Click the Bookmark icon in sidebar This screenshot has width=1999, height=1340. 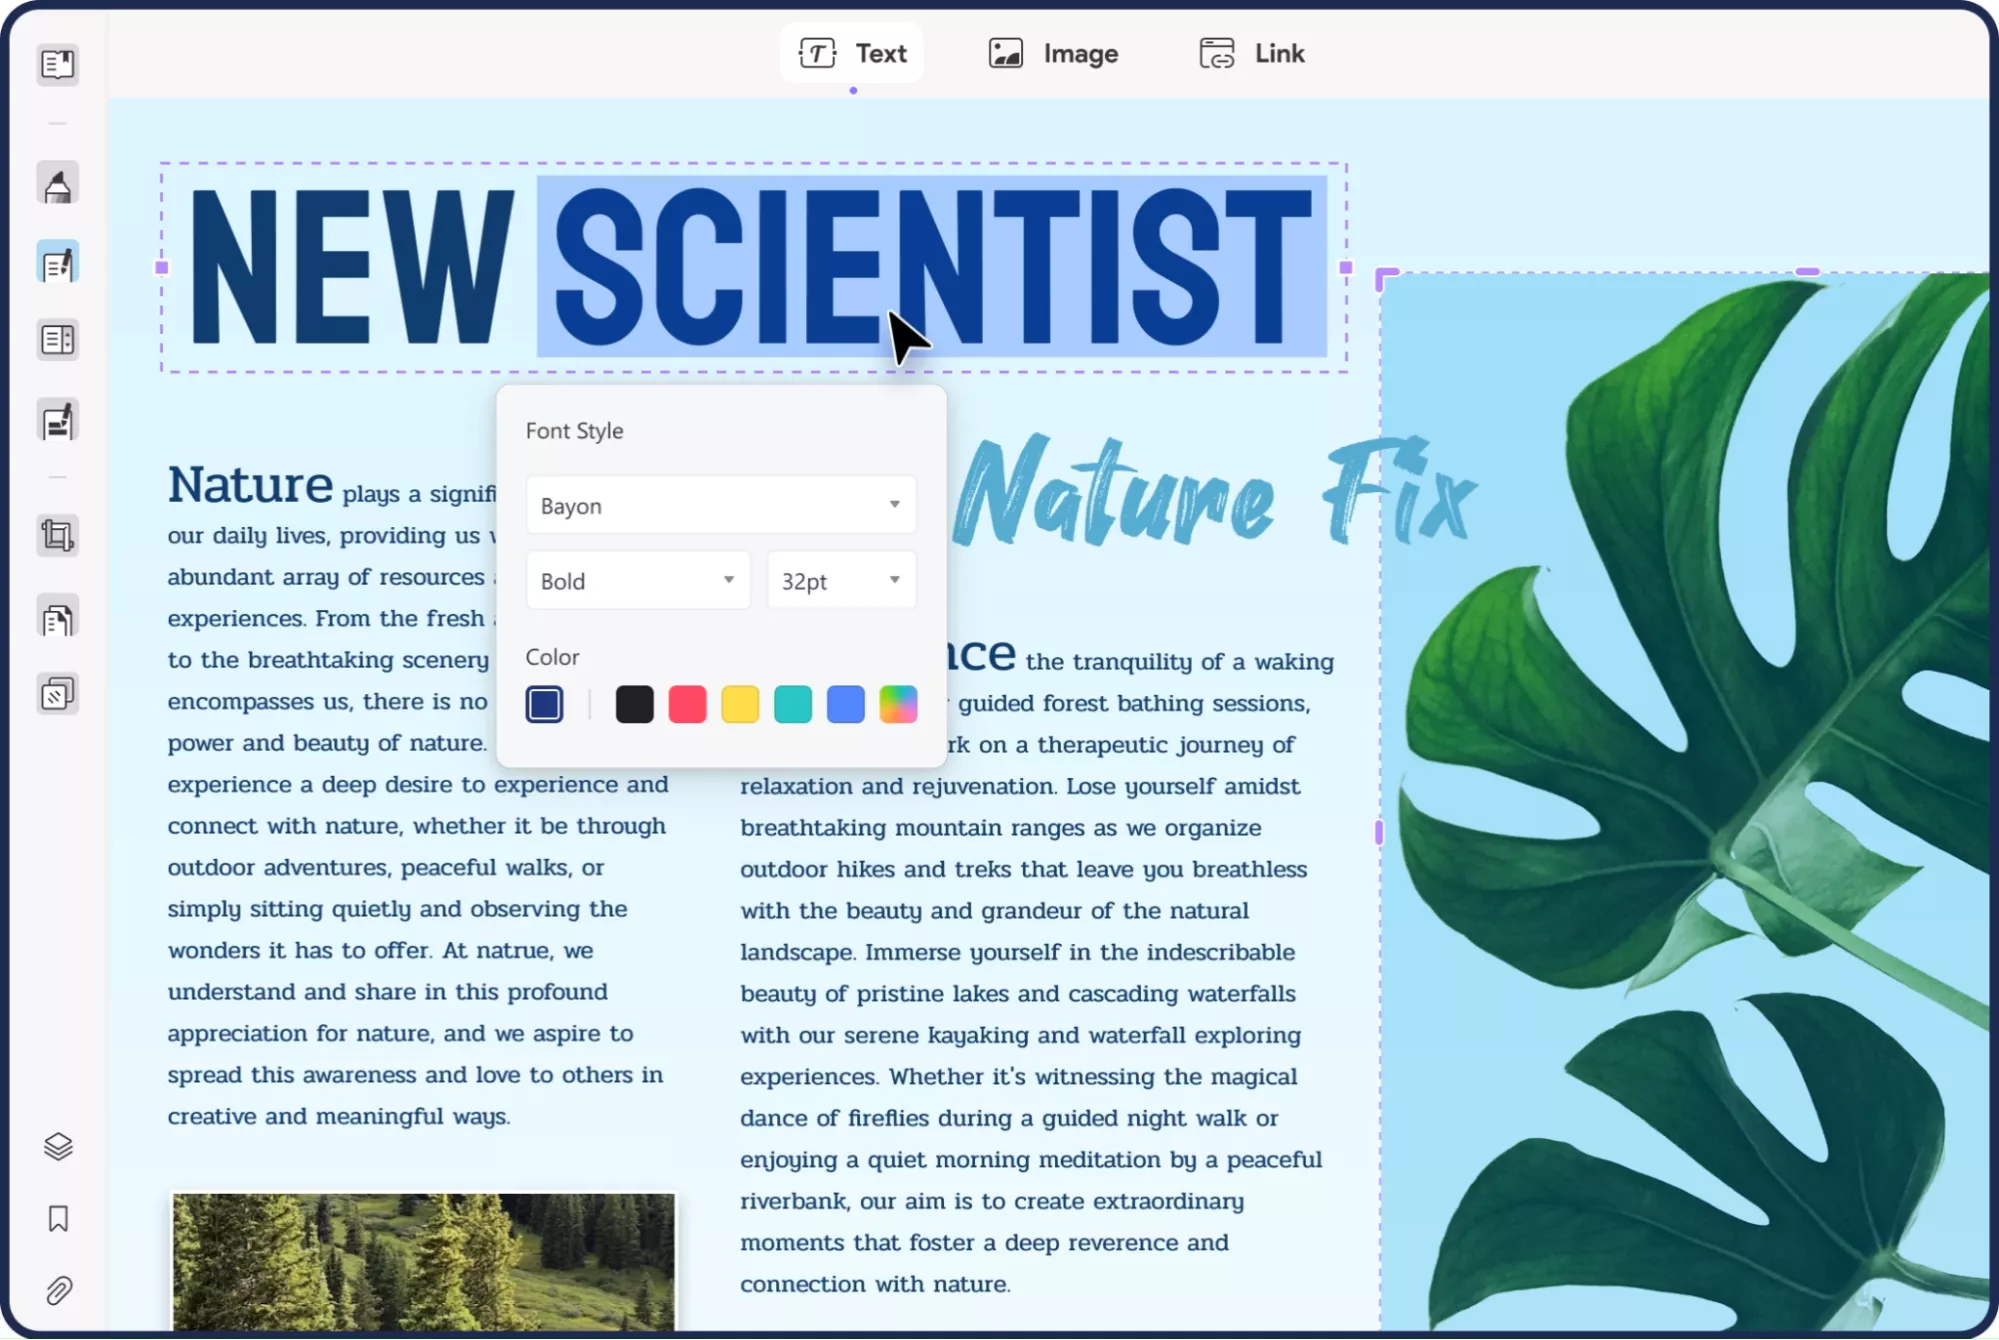click(x=55, y=1219)
